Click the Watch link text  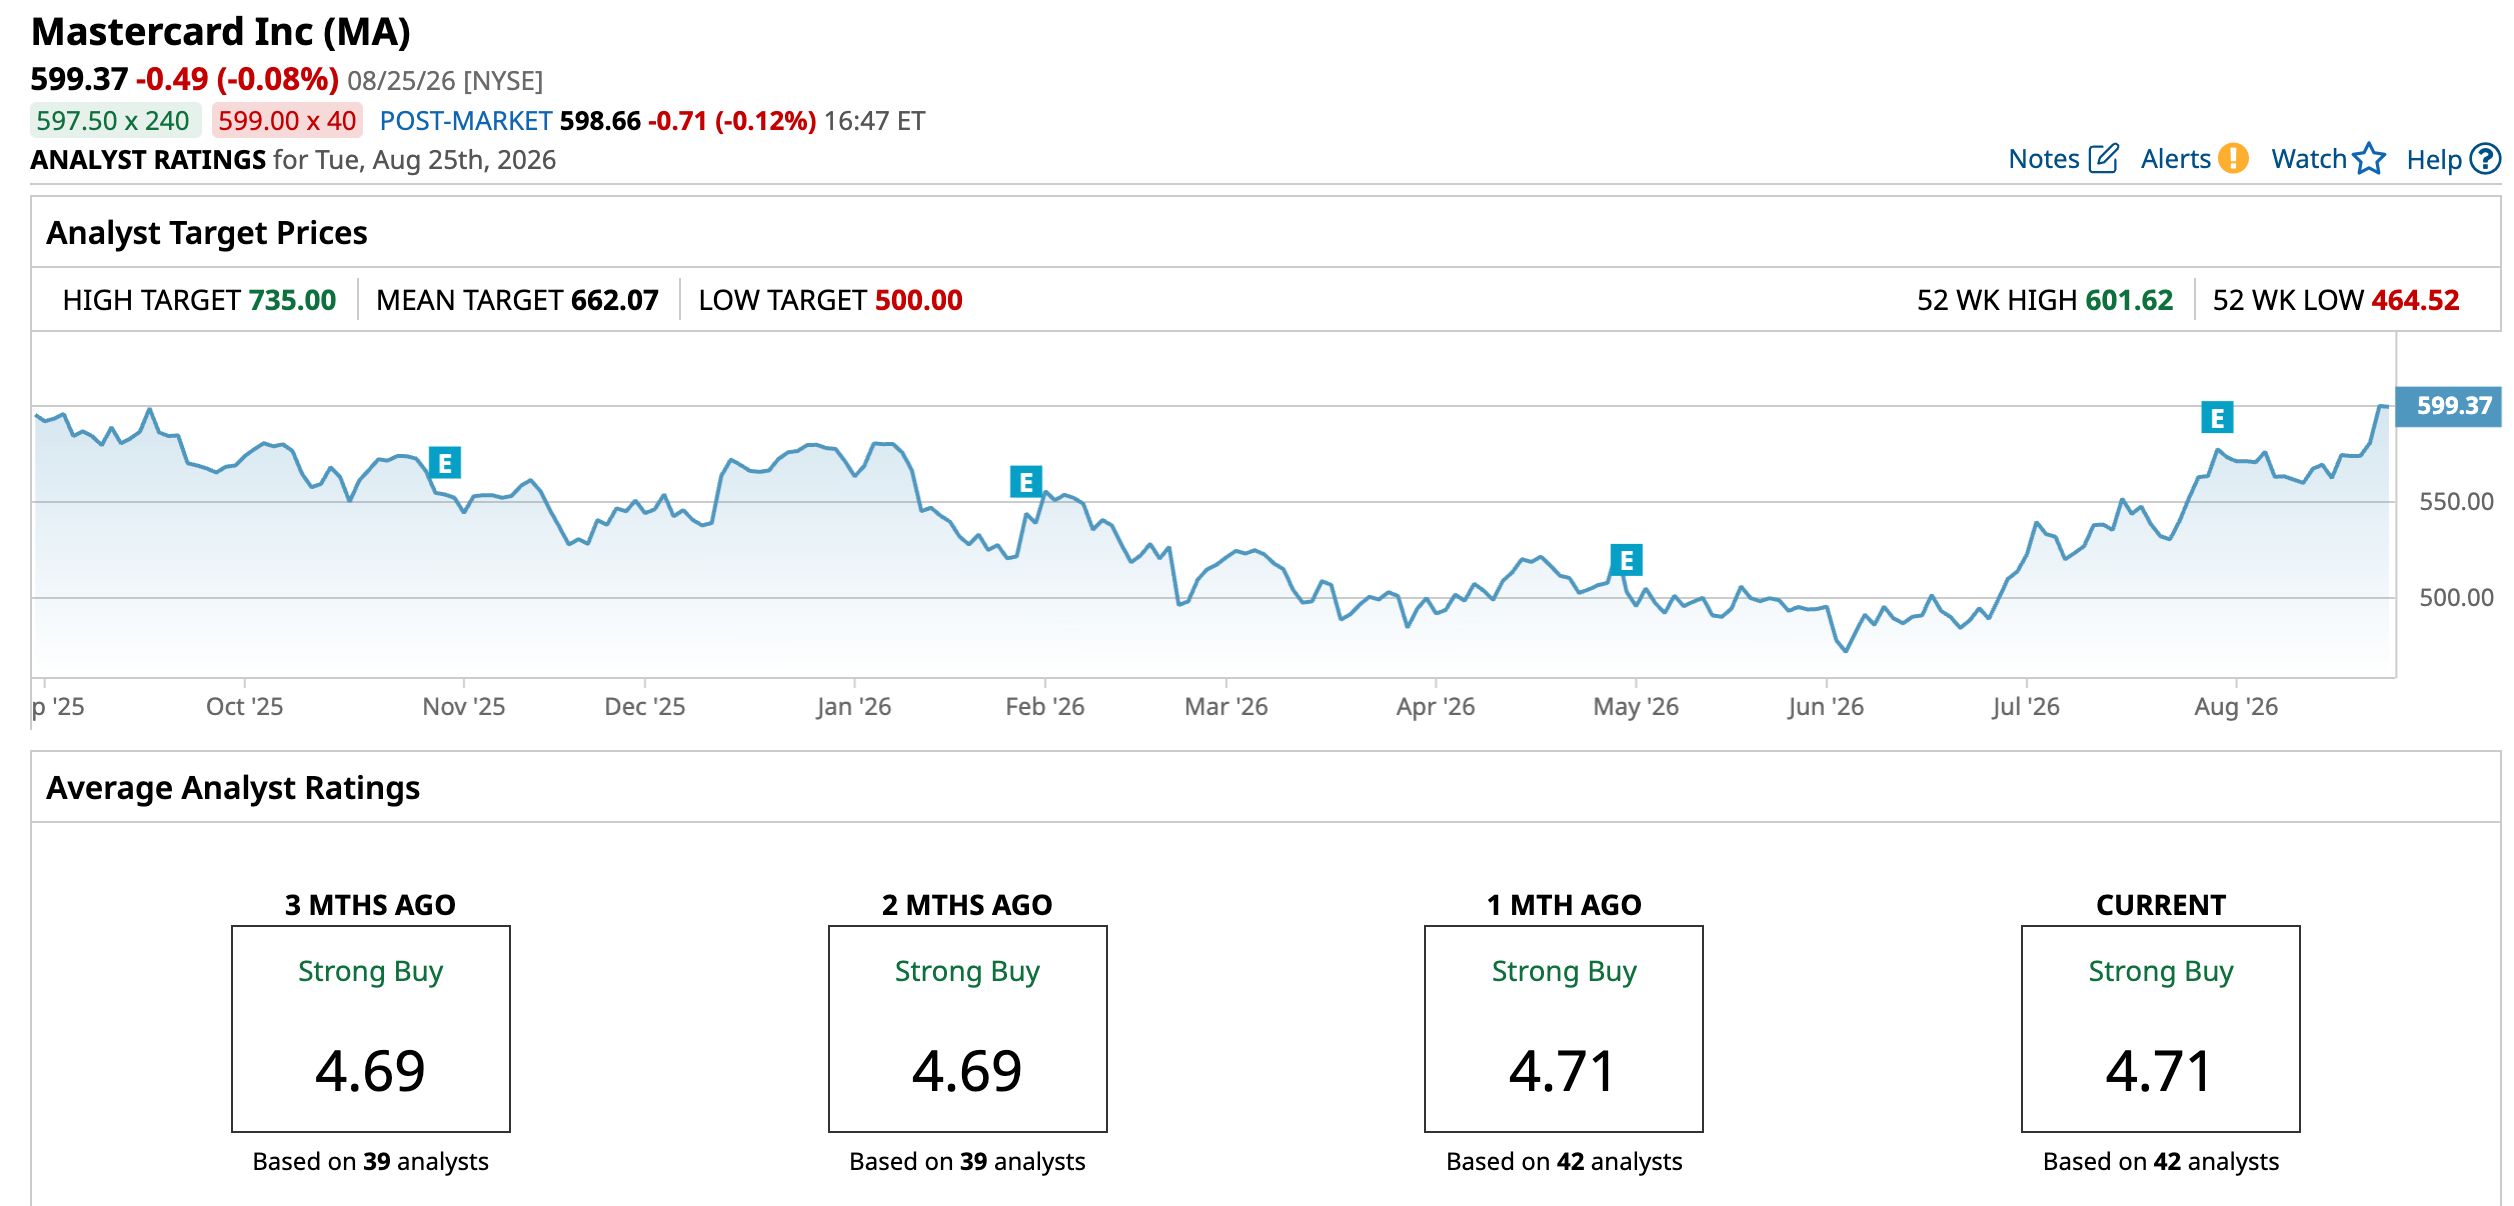2309,159
